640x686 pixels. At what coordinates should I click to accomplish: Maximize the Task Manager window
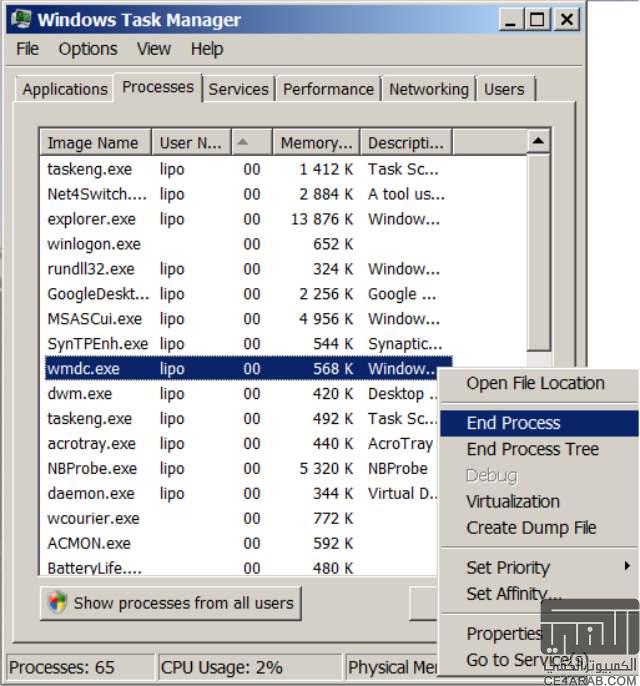click(x=538, y=20)
